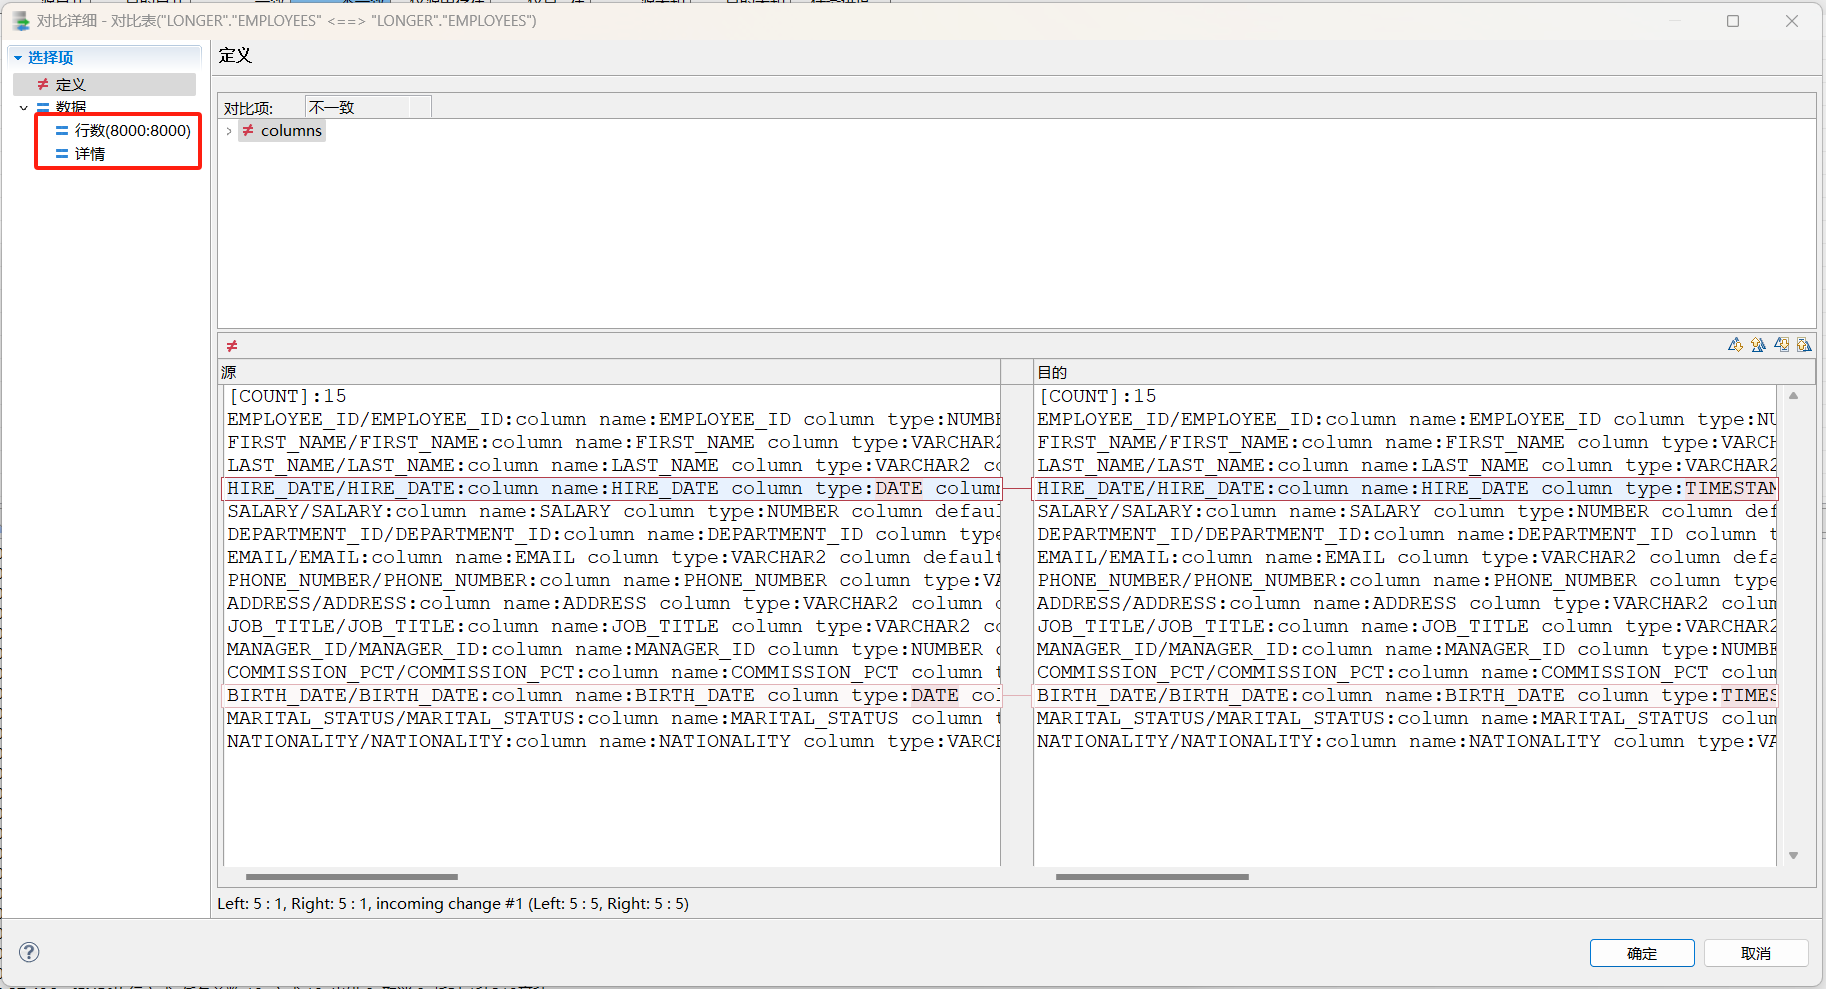Collapse the 数据 tree node
Screen dimensions: 1826x989
coord(24,107)
